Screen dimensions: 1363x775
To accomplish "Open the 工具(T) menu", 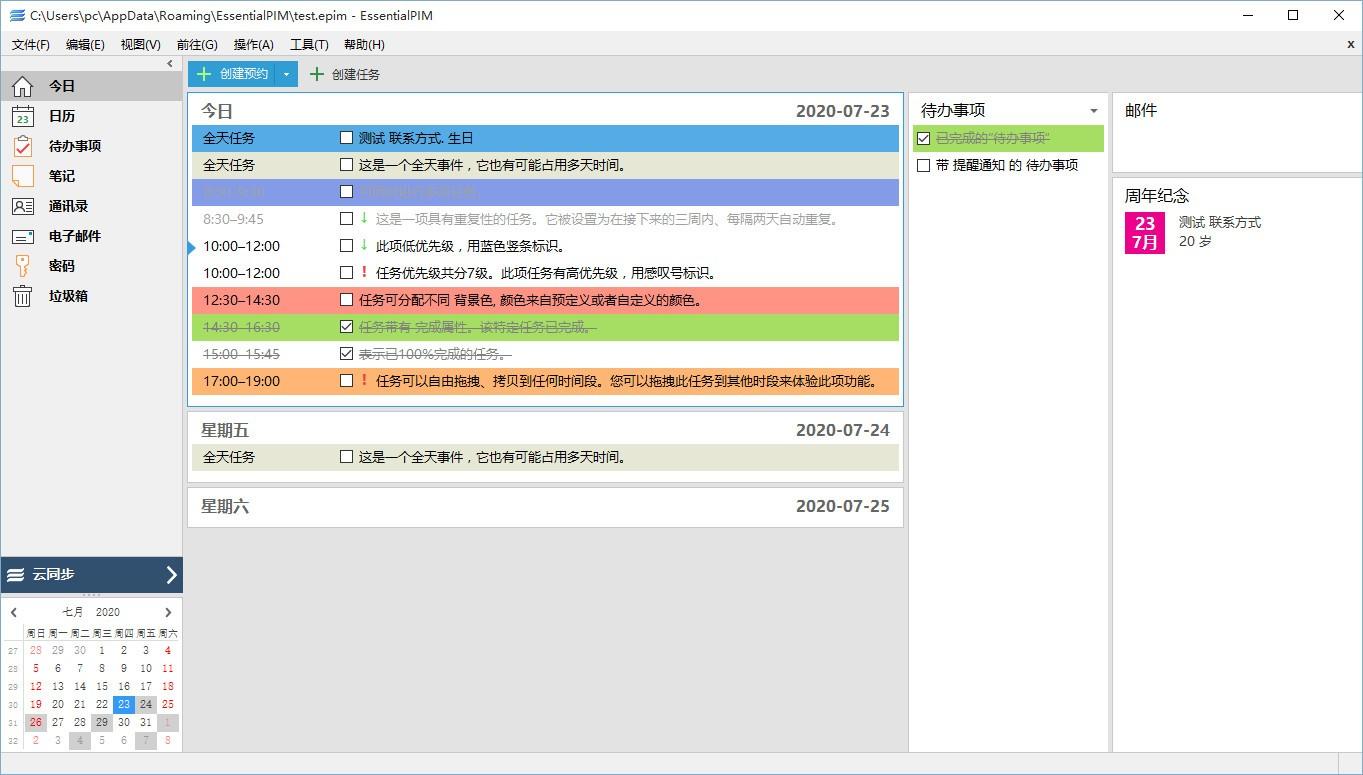I will point(309,45).
